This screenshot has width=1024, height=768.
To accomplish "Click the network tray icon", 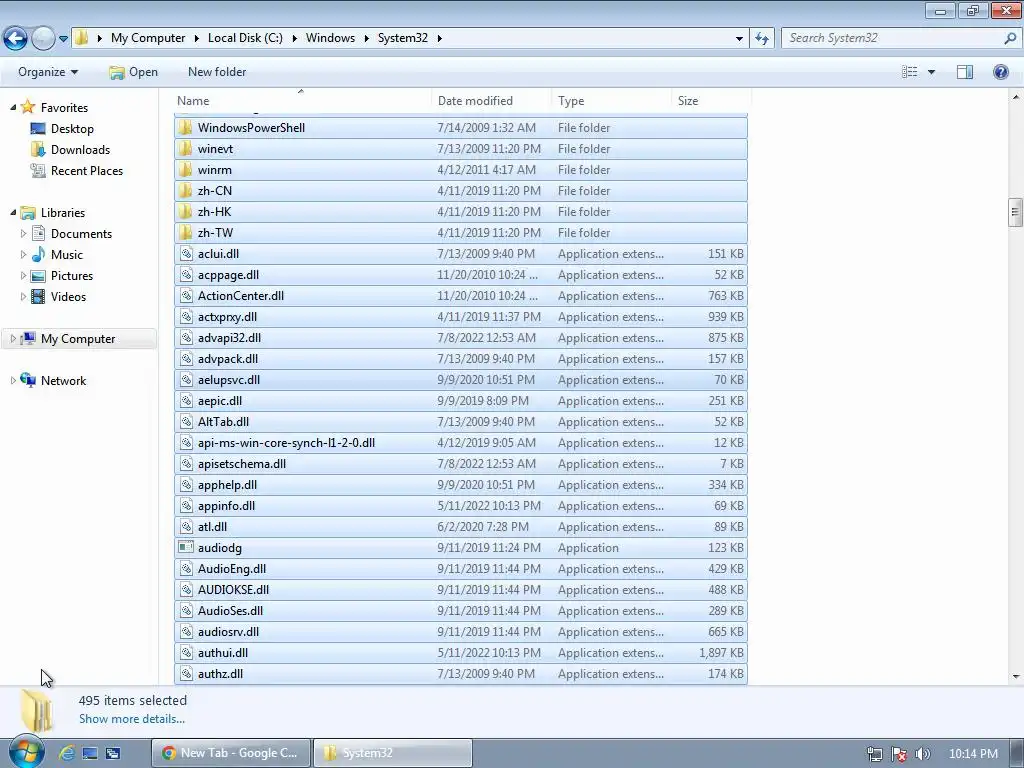I will coord(874,754).
